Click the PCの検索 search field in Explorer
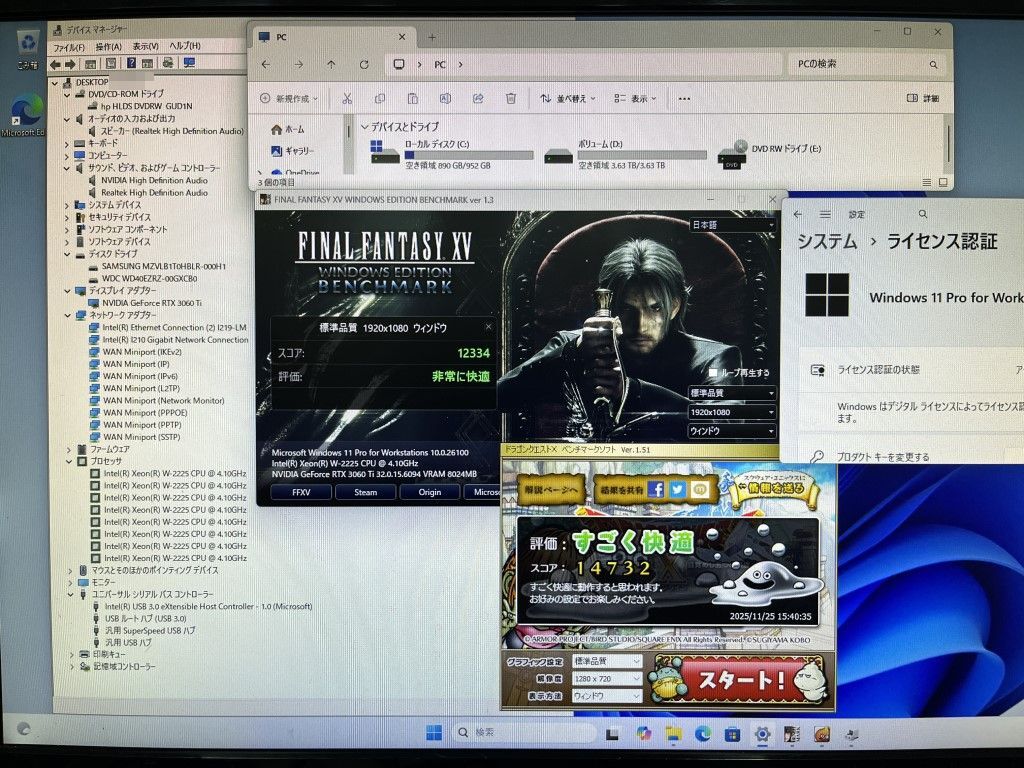The height and width of the screenshot is (768, 1024). tap(865, 64)
